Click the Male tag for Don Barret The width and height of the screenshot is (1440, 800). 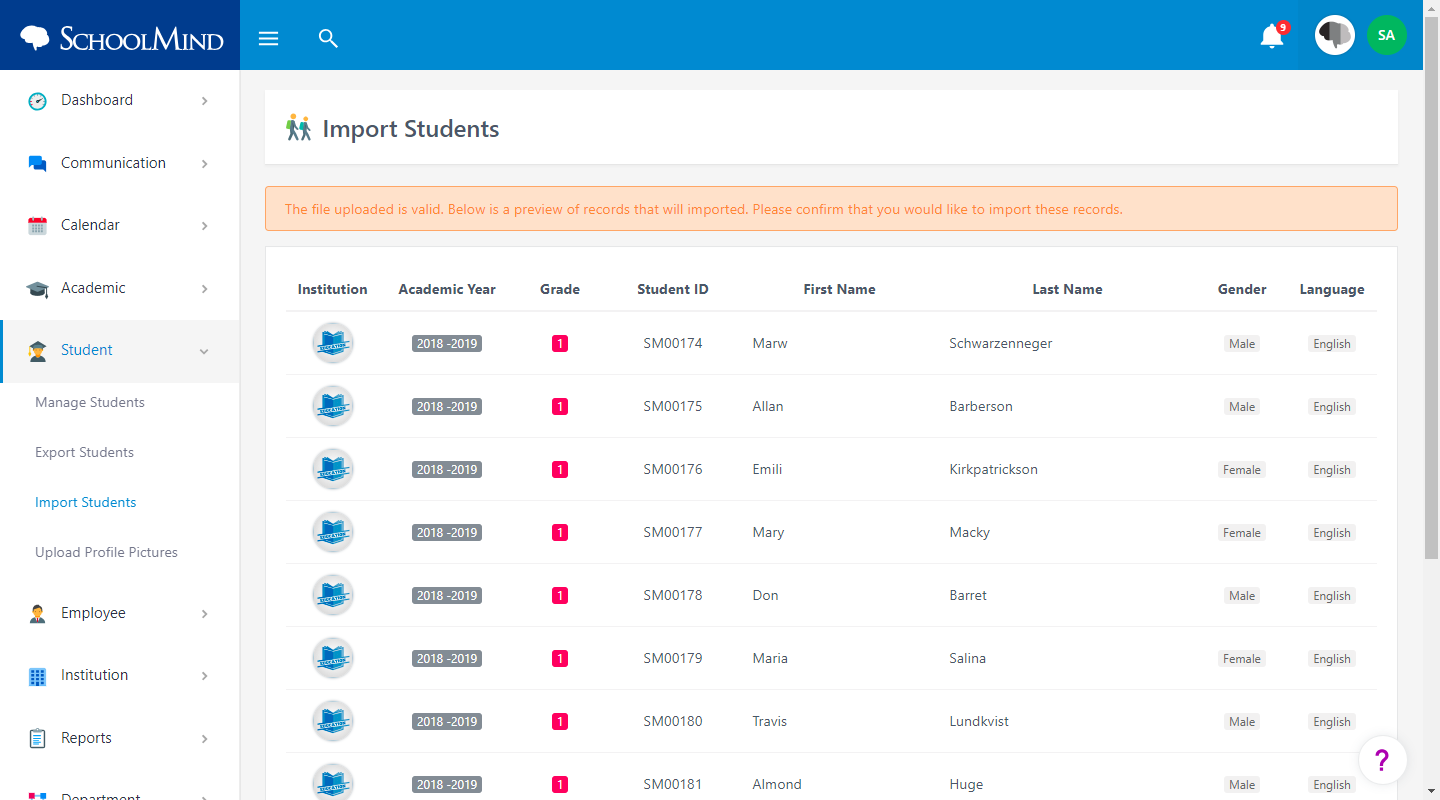(1242, 596)
